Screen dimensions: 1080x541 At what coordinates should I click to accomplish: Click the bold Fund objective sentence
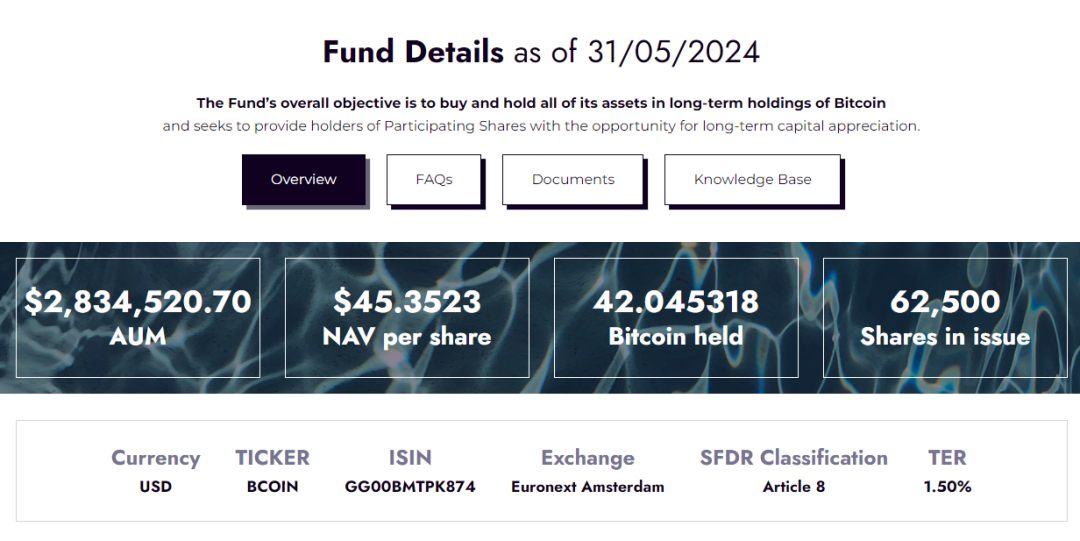point(541,103)
